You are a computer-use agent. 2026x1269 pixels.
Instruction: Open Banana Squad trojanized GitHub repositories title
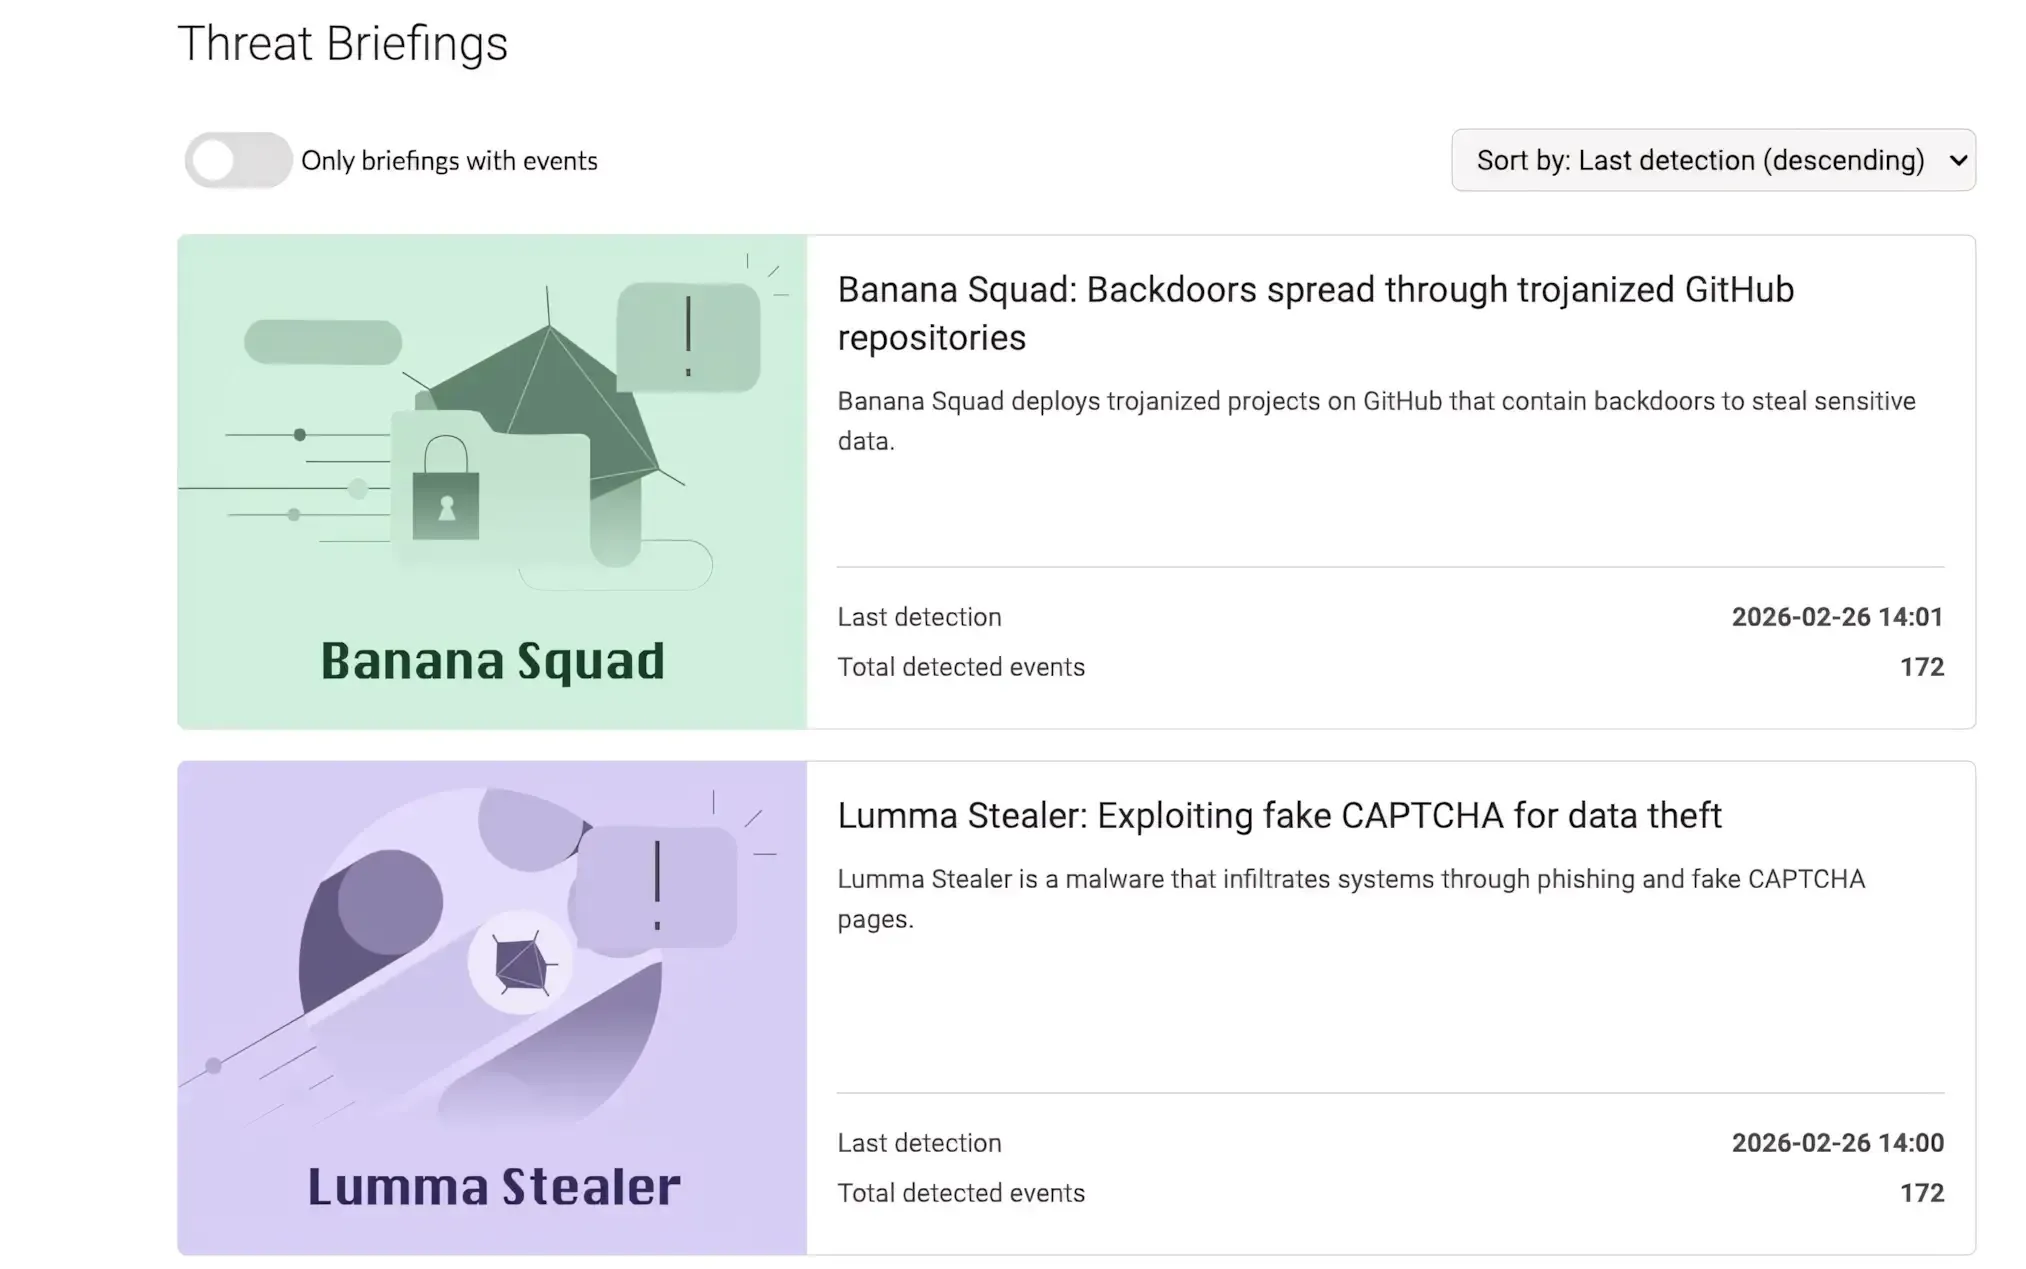pos(1316,313)
